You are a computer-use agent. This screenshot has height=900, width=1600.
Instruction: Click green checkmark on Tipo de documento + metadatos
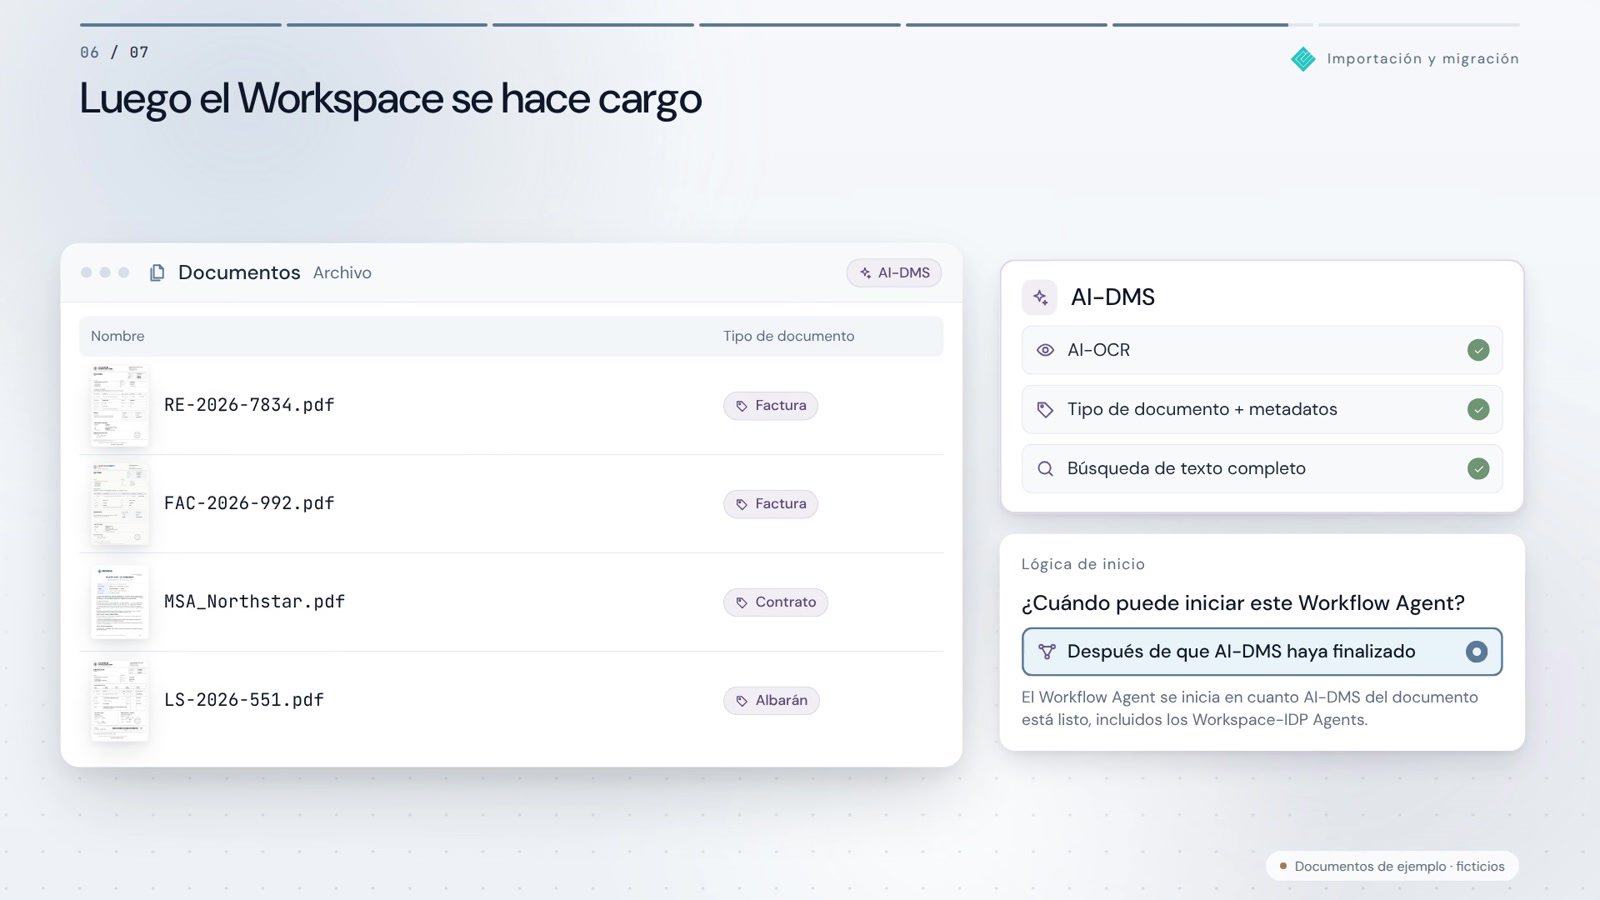point(1478,409)
